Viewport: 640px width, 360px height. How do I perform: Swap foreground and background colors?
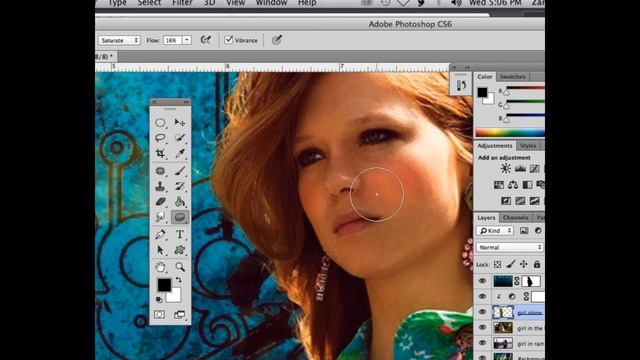click(x=178, y=280)
